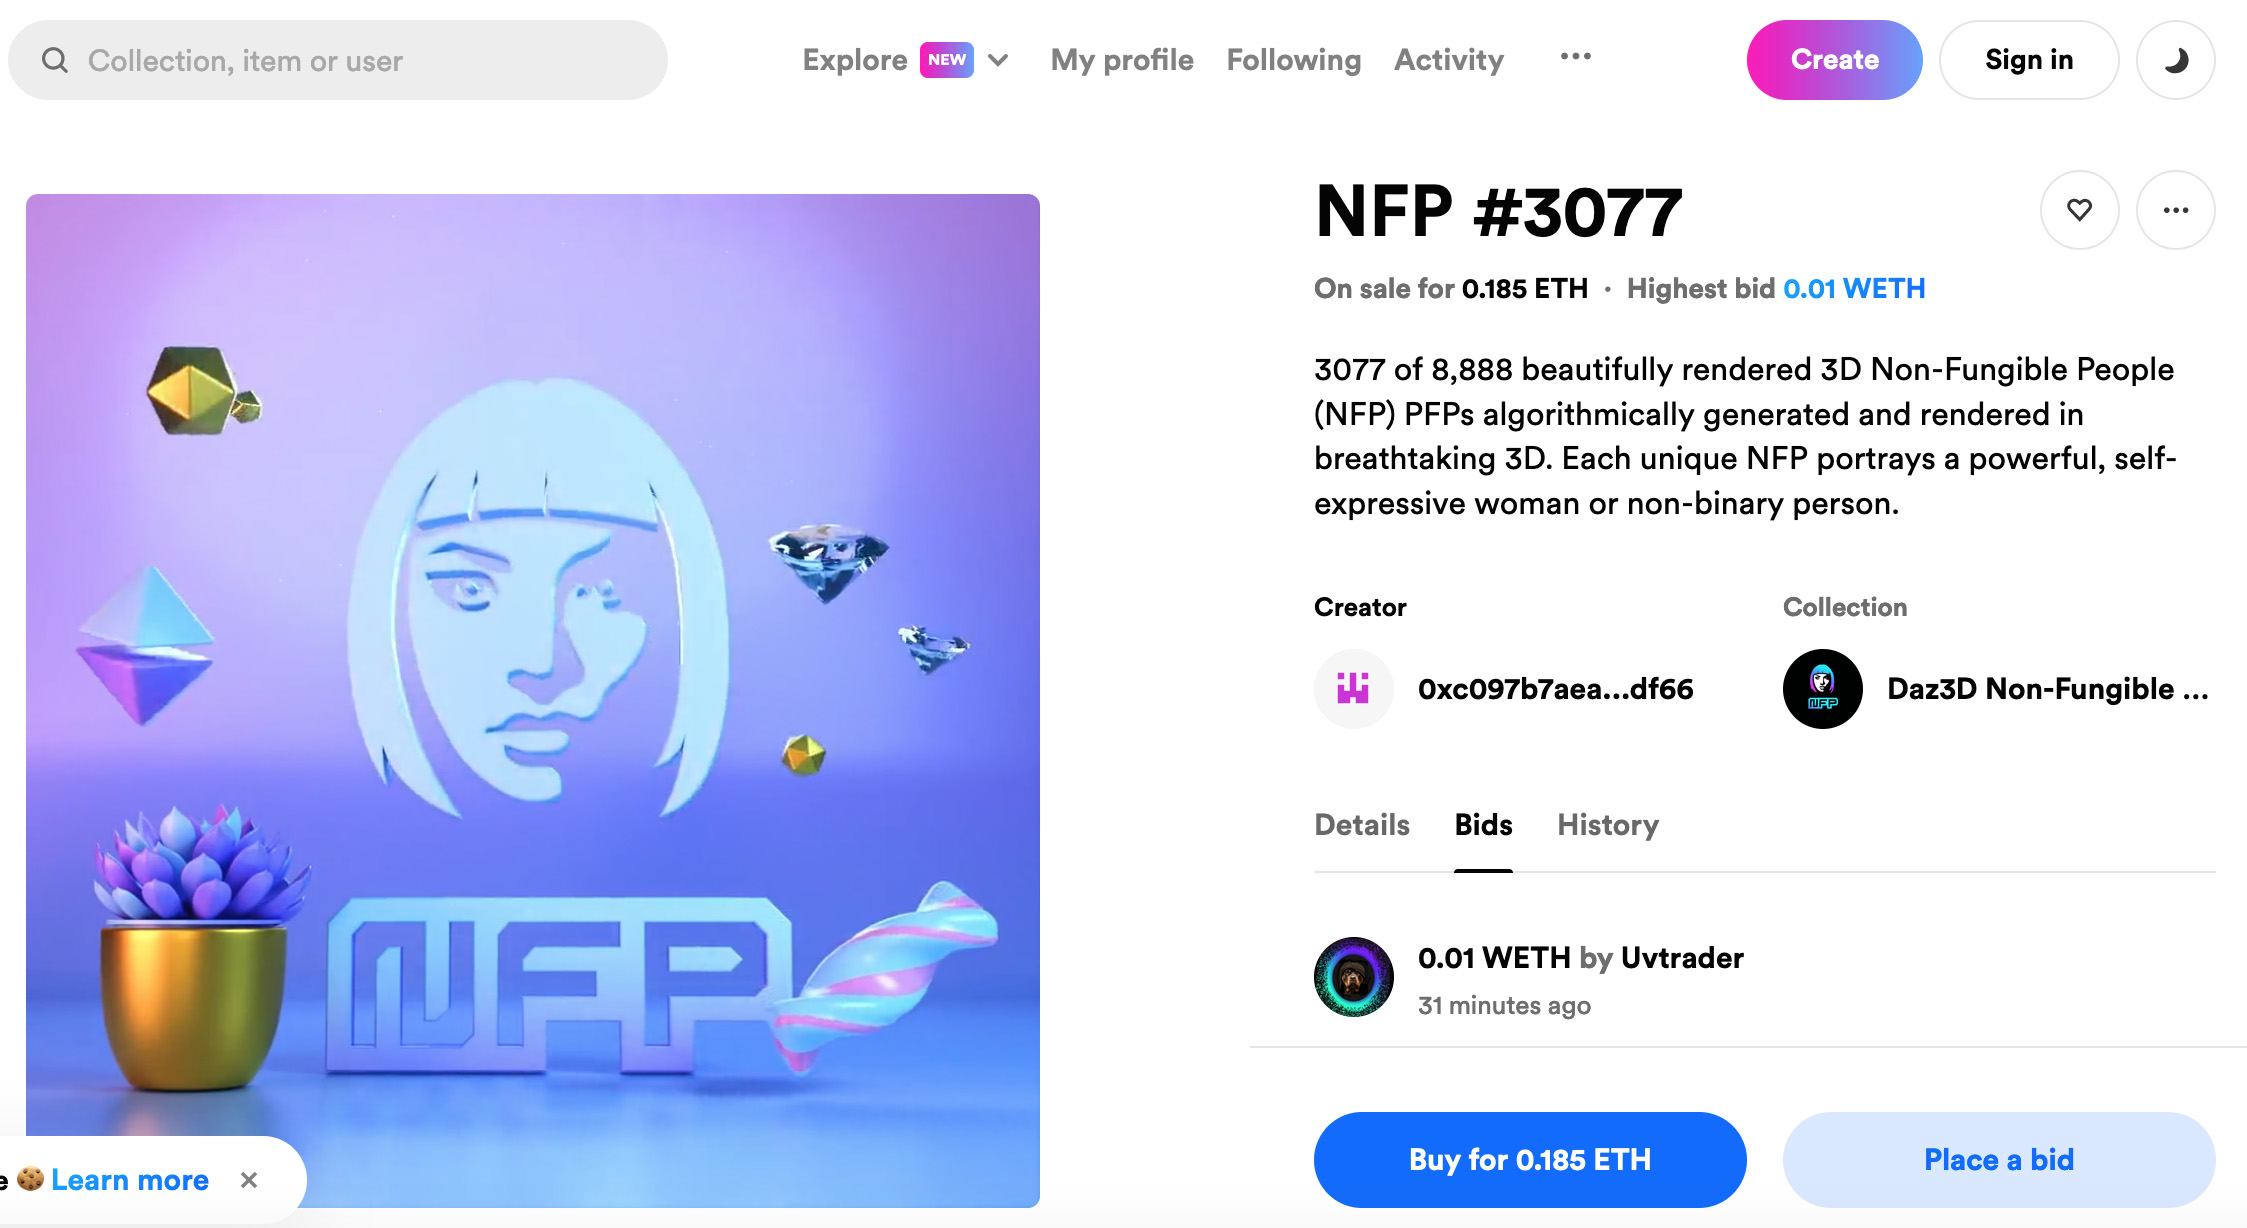The width and height of the screenshot is (2247, 1228).
Task: Like NFP #3077 with heart icon
Action: 2079,210
